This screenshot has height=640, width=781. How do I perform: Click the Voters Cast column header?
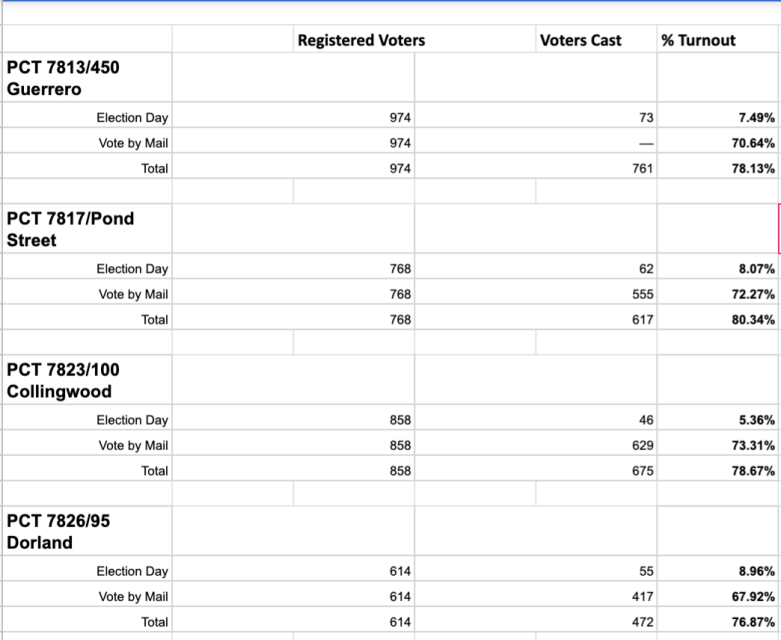click(x=580, y=41)
